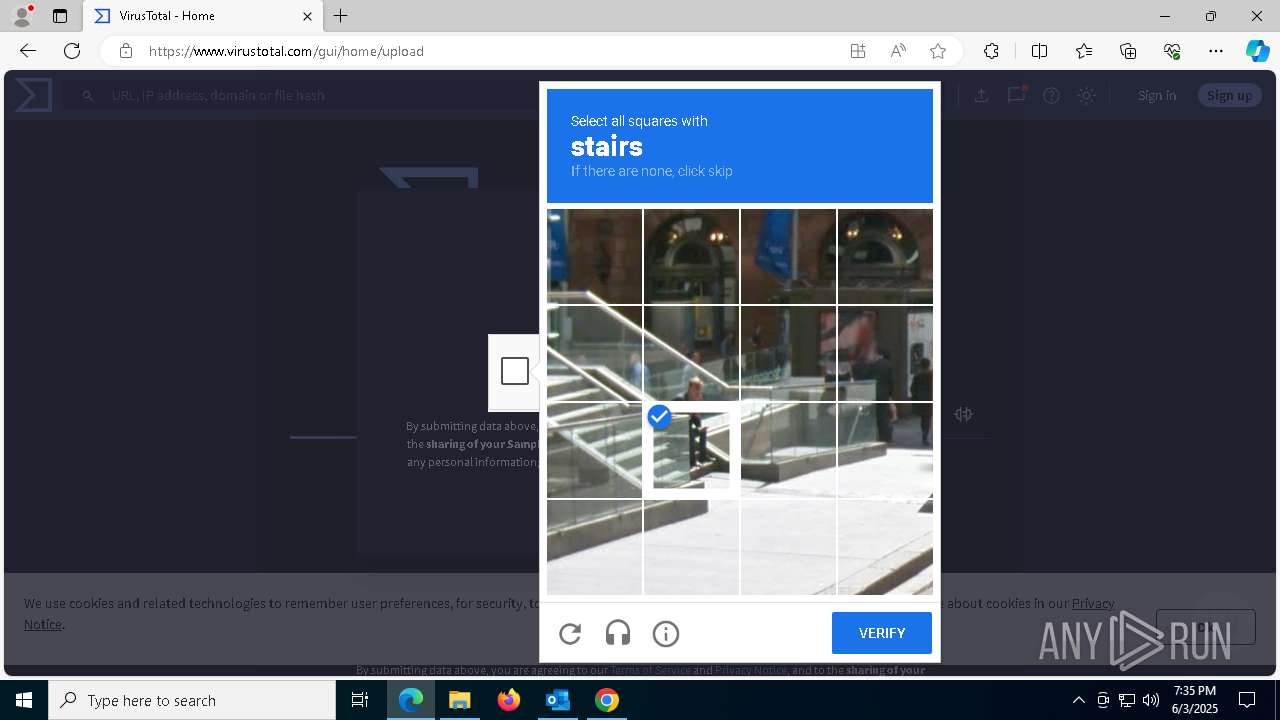
Task: Select stairs tile at left of third row
Action: click(594, 450)
